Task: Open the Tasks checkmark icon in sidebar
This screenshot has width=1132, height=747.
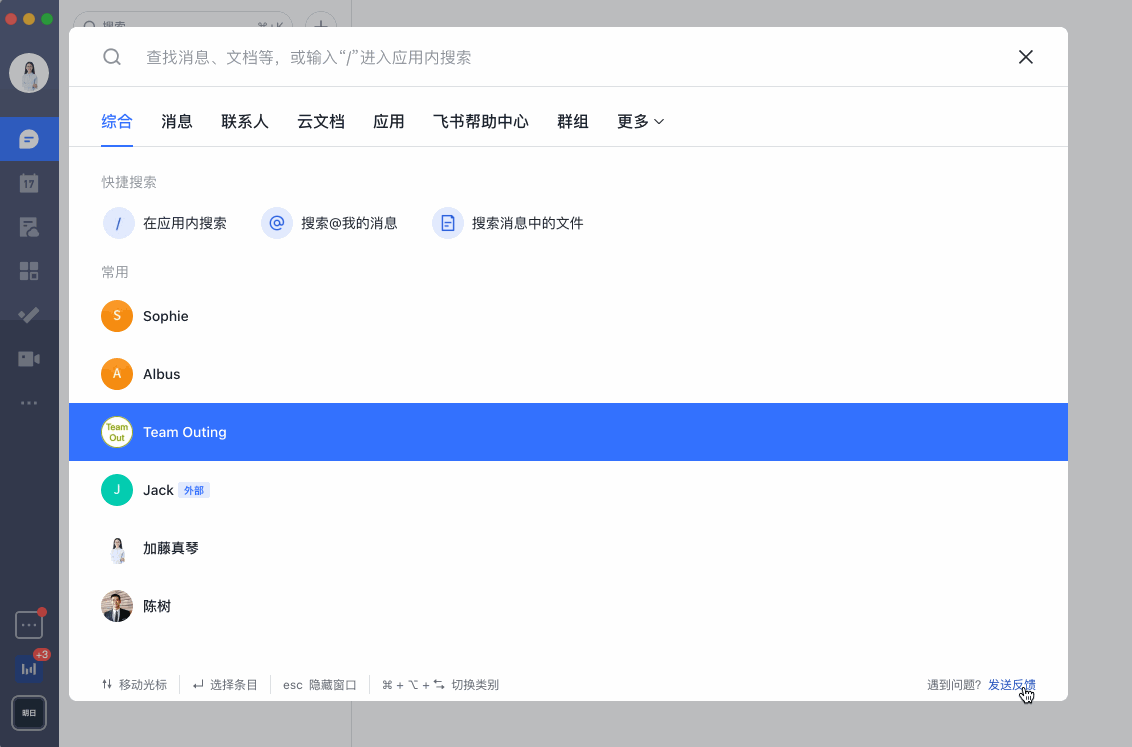Action: [29, 315]
